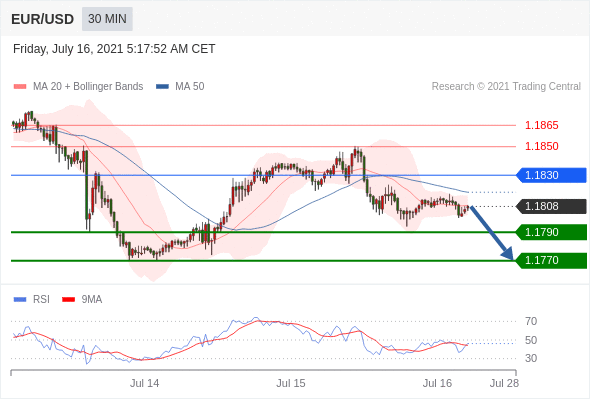Click the 'RSI' legend label
Image resolution: width=590 pixels, height=400 pixels.
[41, 300]
